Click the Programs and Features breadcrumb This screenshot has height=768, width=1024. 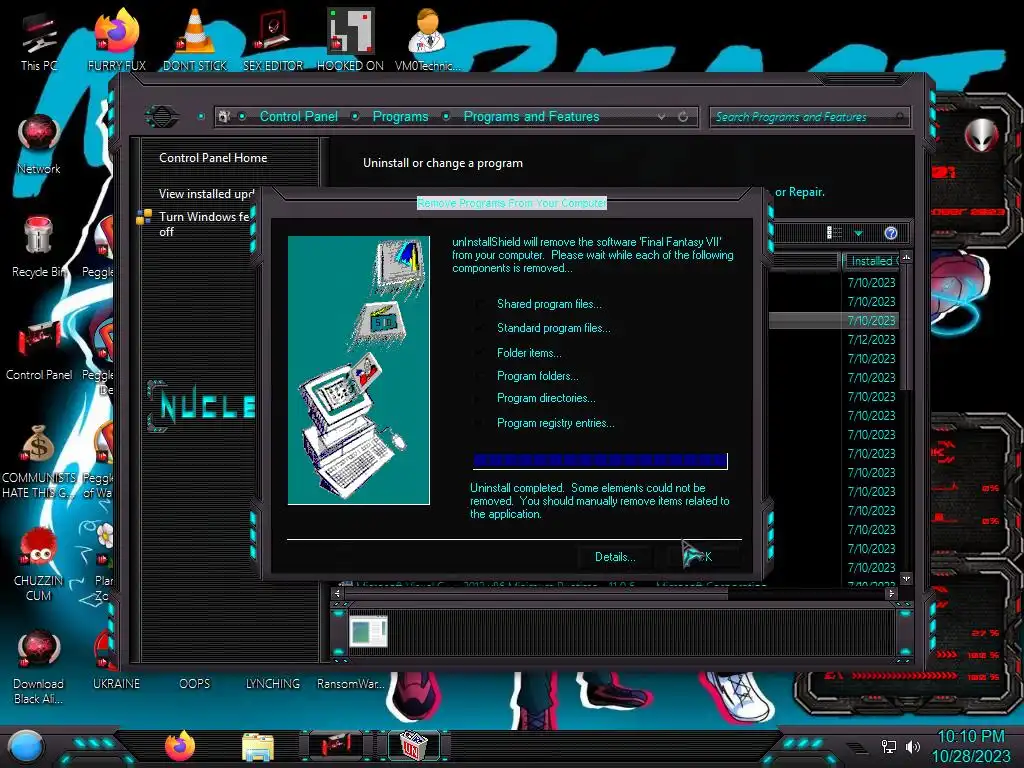(531, 116)
